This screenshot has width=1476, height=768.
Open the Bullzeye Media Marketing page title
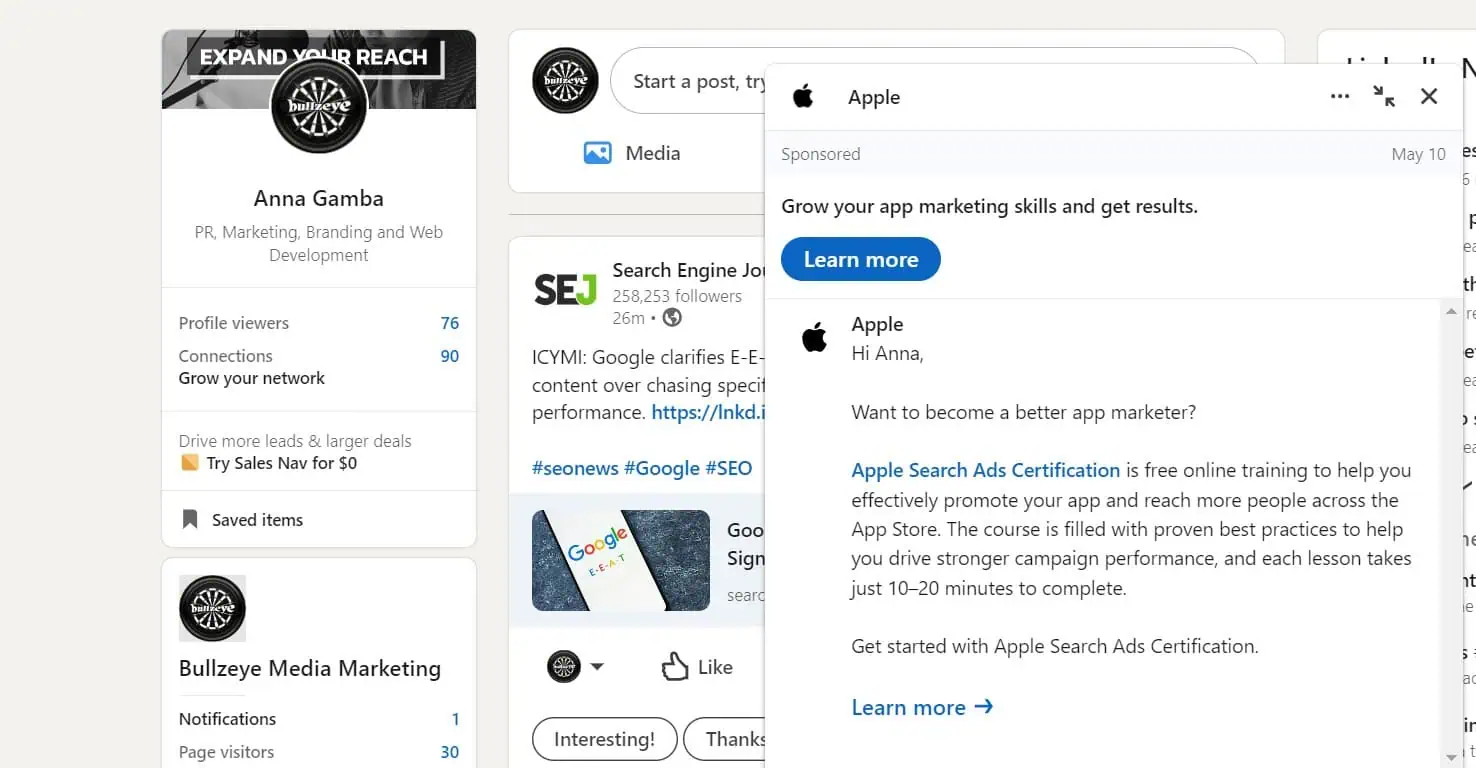[x=310, y=668]
